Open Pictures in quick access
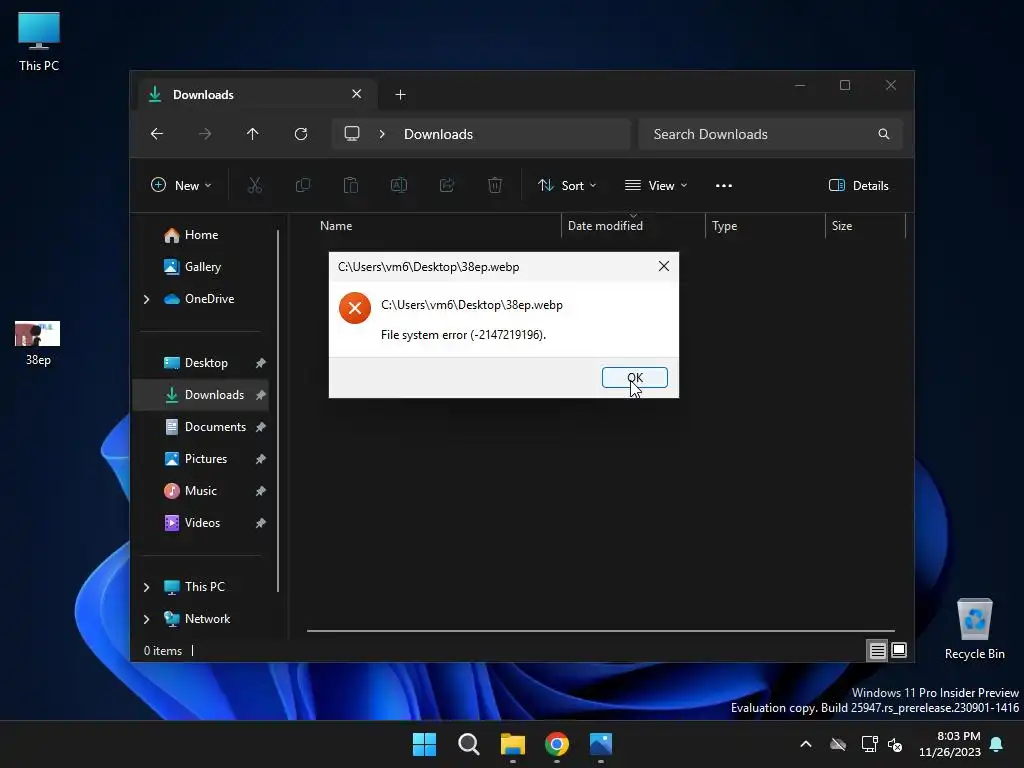Viewport: 1024px width, 768px height. pos(206,459)
